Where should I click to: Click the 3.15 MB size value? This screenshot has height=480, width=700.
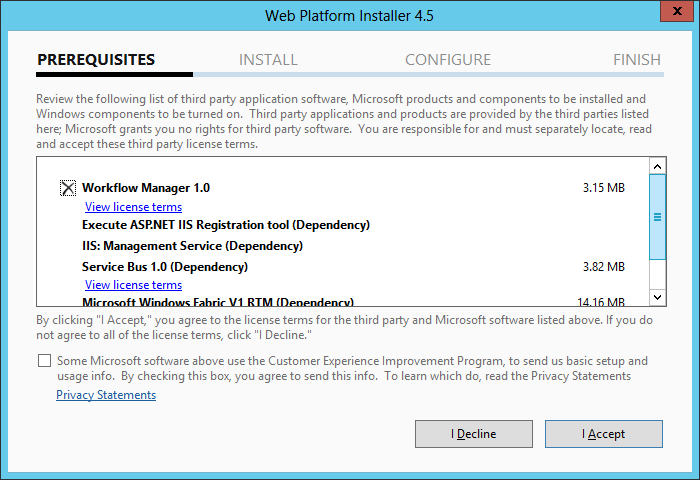tap(604, 188)
